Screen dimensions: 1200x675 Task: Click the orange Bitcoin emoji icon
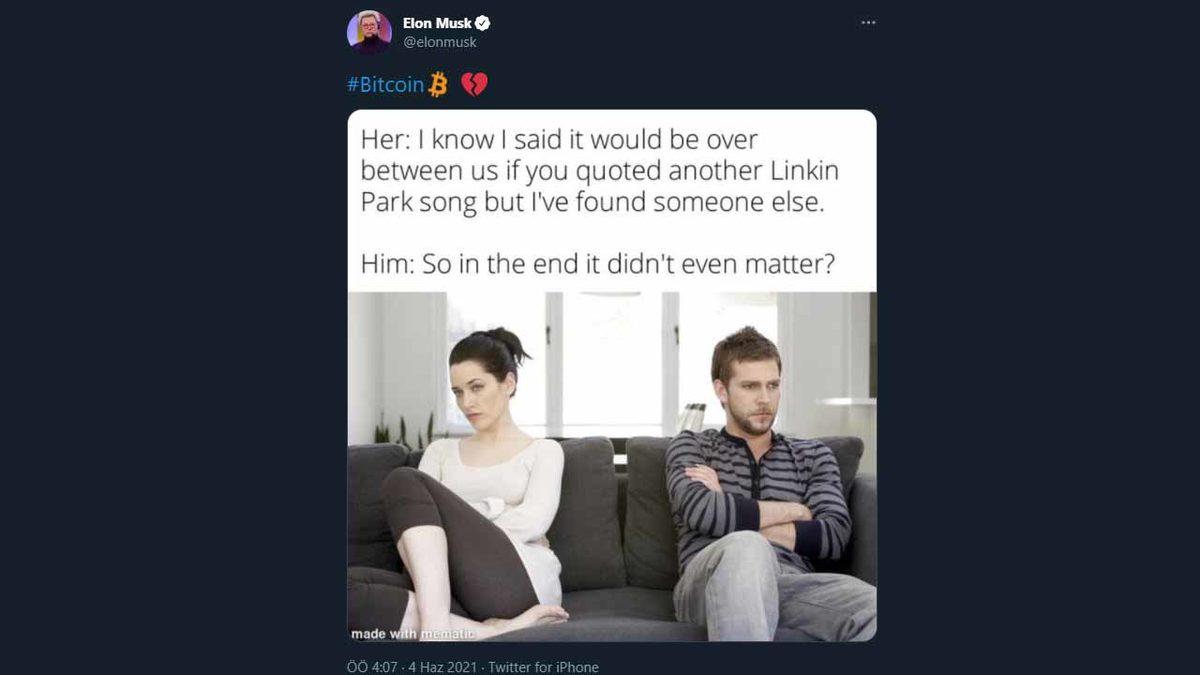438,85
